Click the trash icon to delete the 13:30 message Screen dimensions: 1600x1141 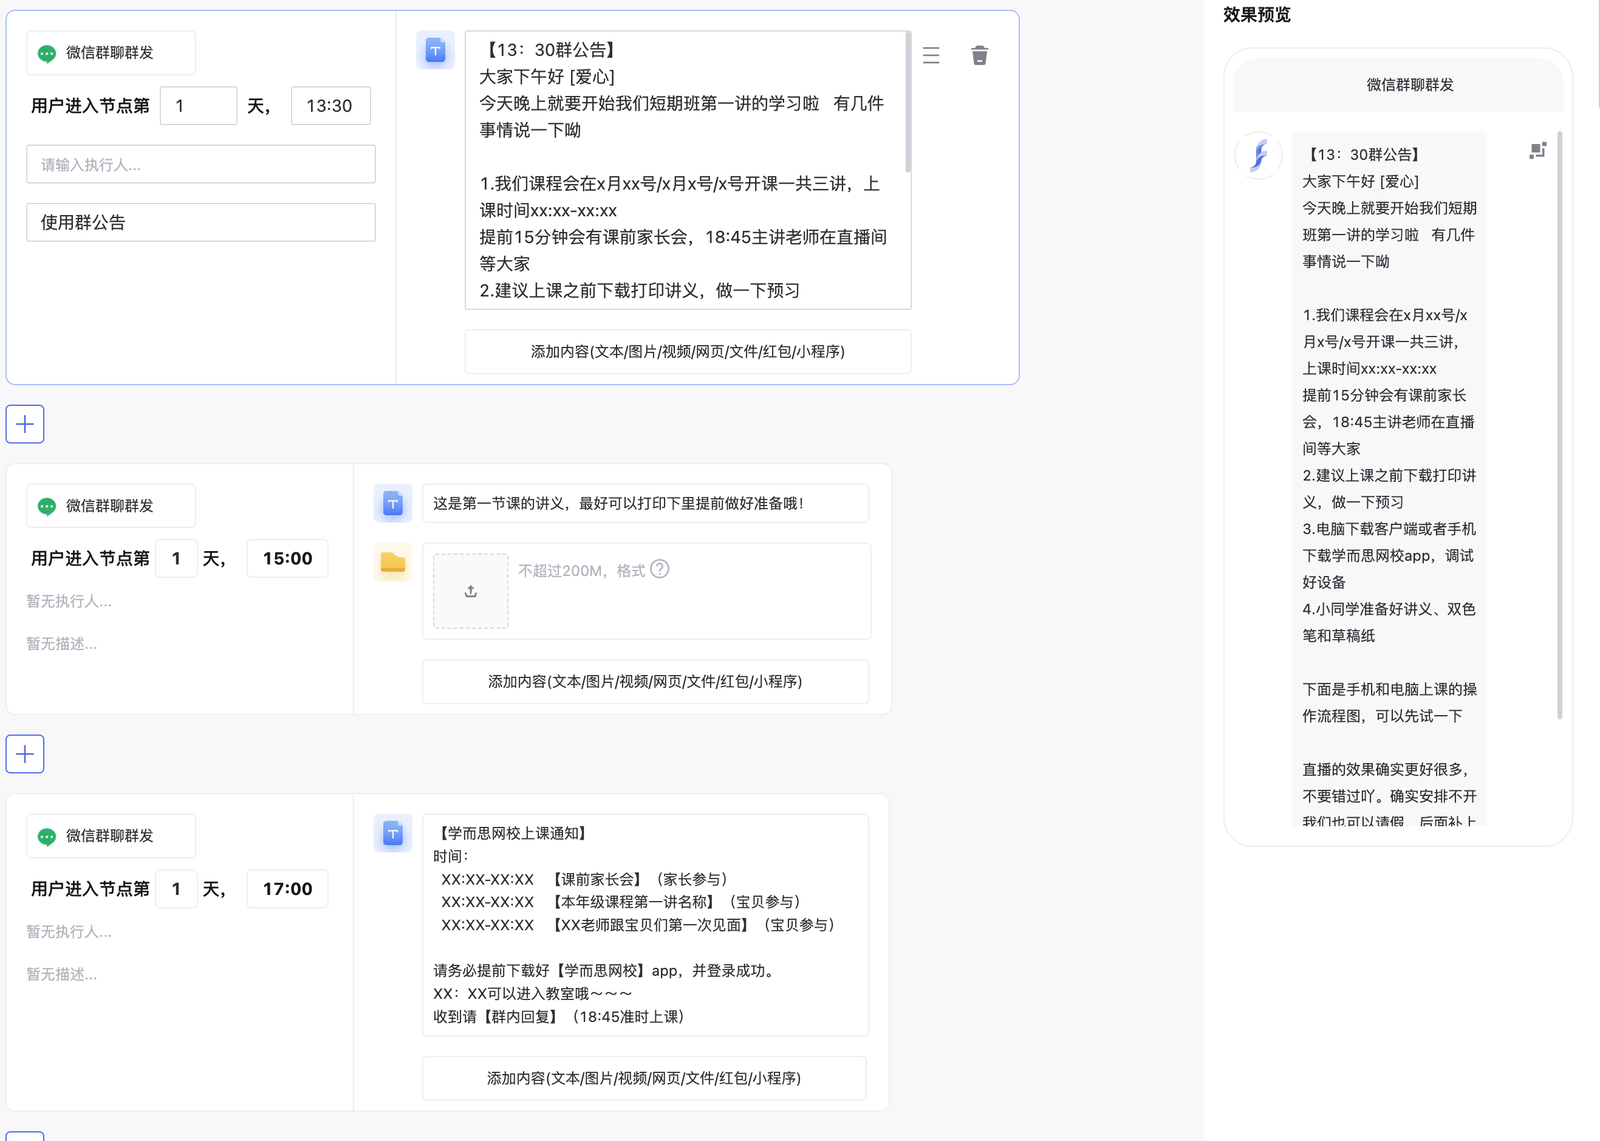click(x=980, y=56)
